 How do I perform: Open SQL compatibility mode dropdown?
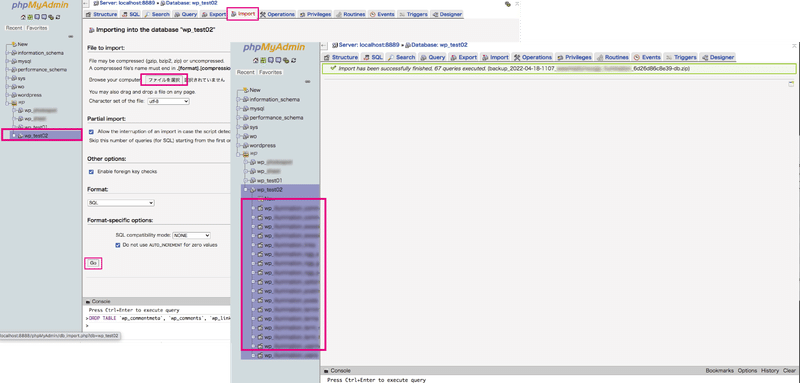pyautogui.click(x=192, y=236)
